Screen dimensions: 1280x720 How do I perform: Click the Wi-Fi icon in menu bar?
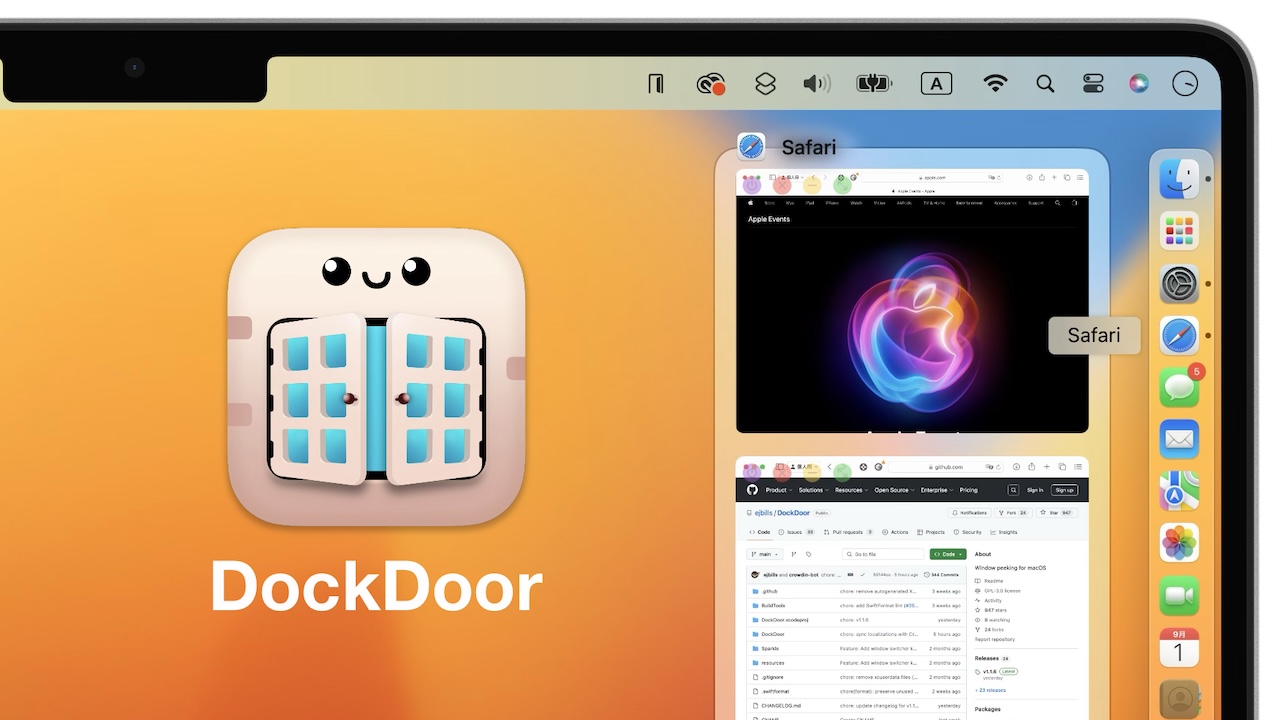[x=995, y=84]
